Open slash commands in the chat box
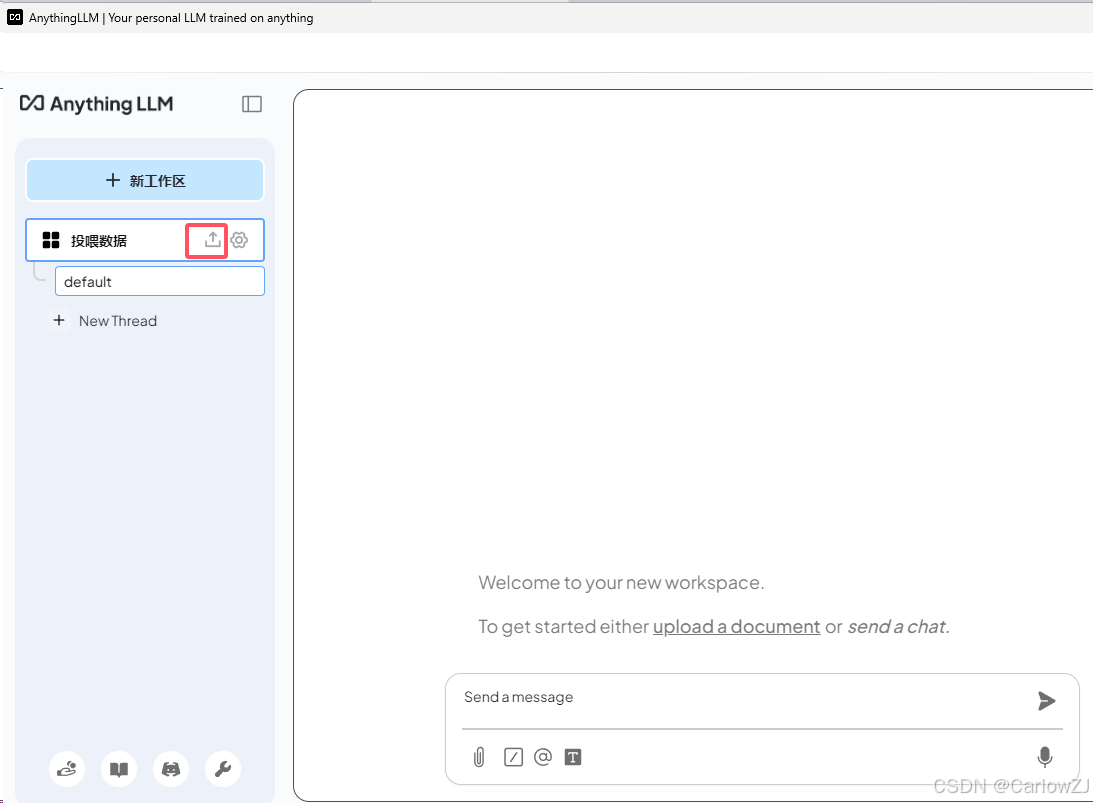The width and height of the screenshot is (1093, 803). pos(513,757)
